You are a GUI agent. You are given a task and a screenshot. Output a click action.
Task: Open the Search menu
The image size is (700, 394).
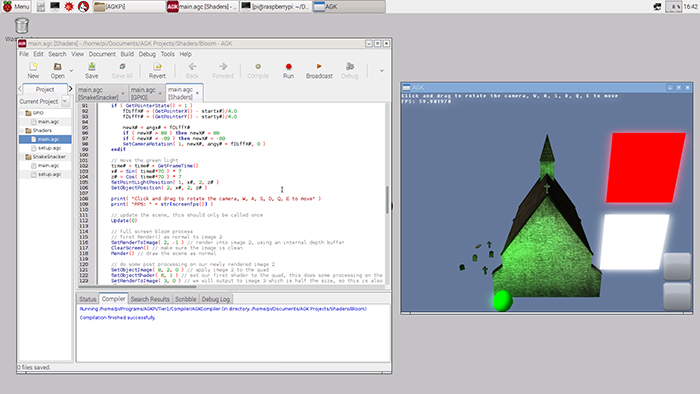(x=57, y=54)
